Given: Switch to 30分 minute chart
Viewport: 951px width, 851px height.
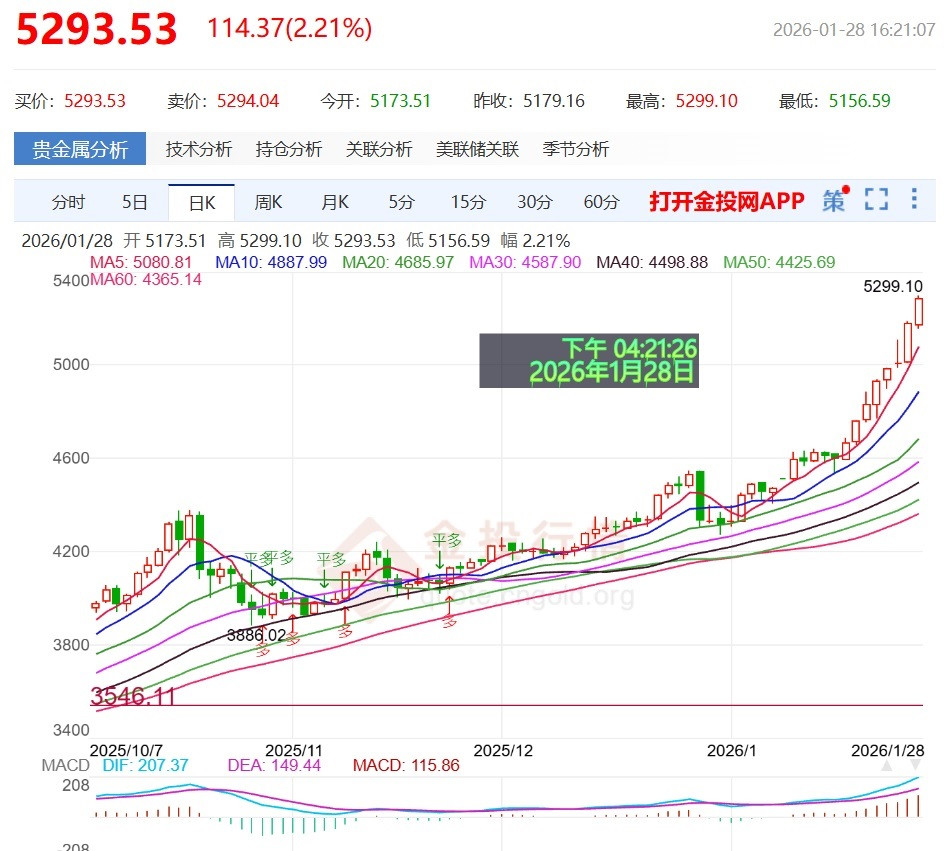Looking at the screenshot, I should pos(535,202).
